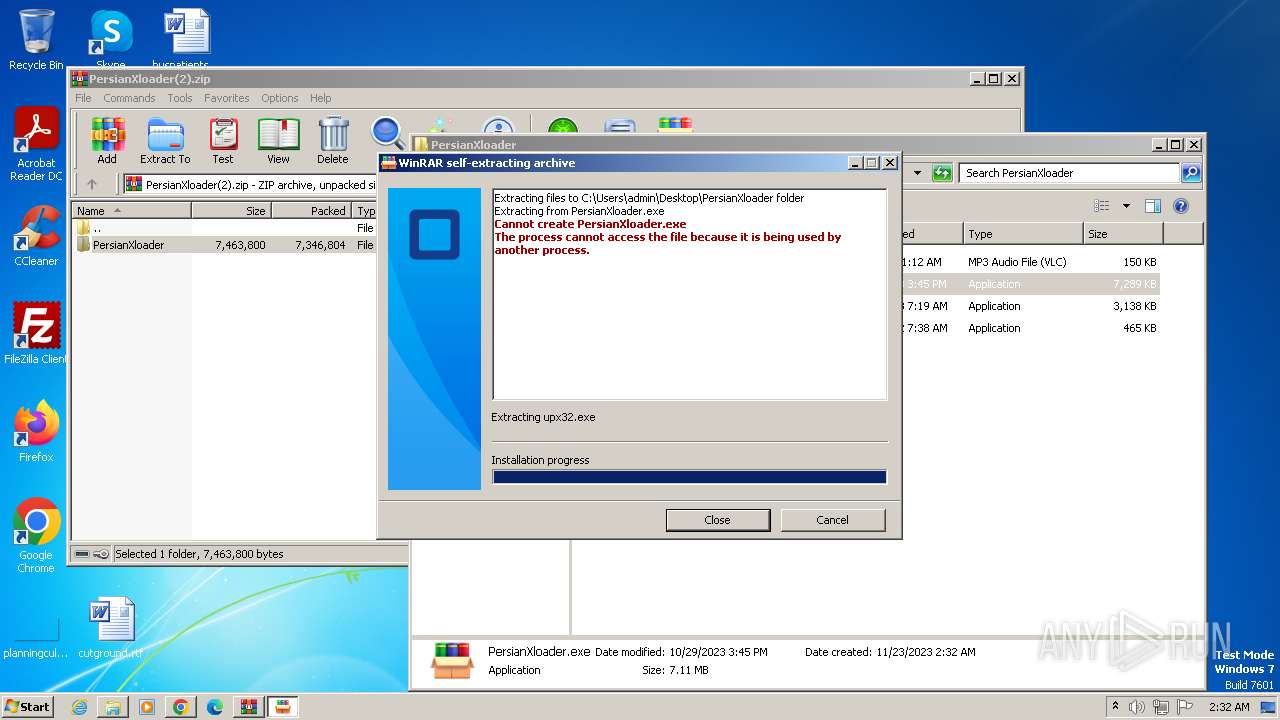Click WinRAR books taskbar button
The image size is (1280, 720).
(x=249, y=707)
